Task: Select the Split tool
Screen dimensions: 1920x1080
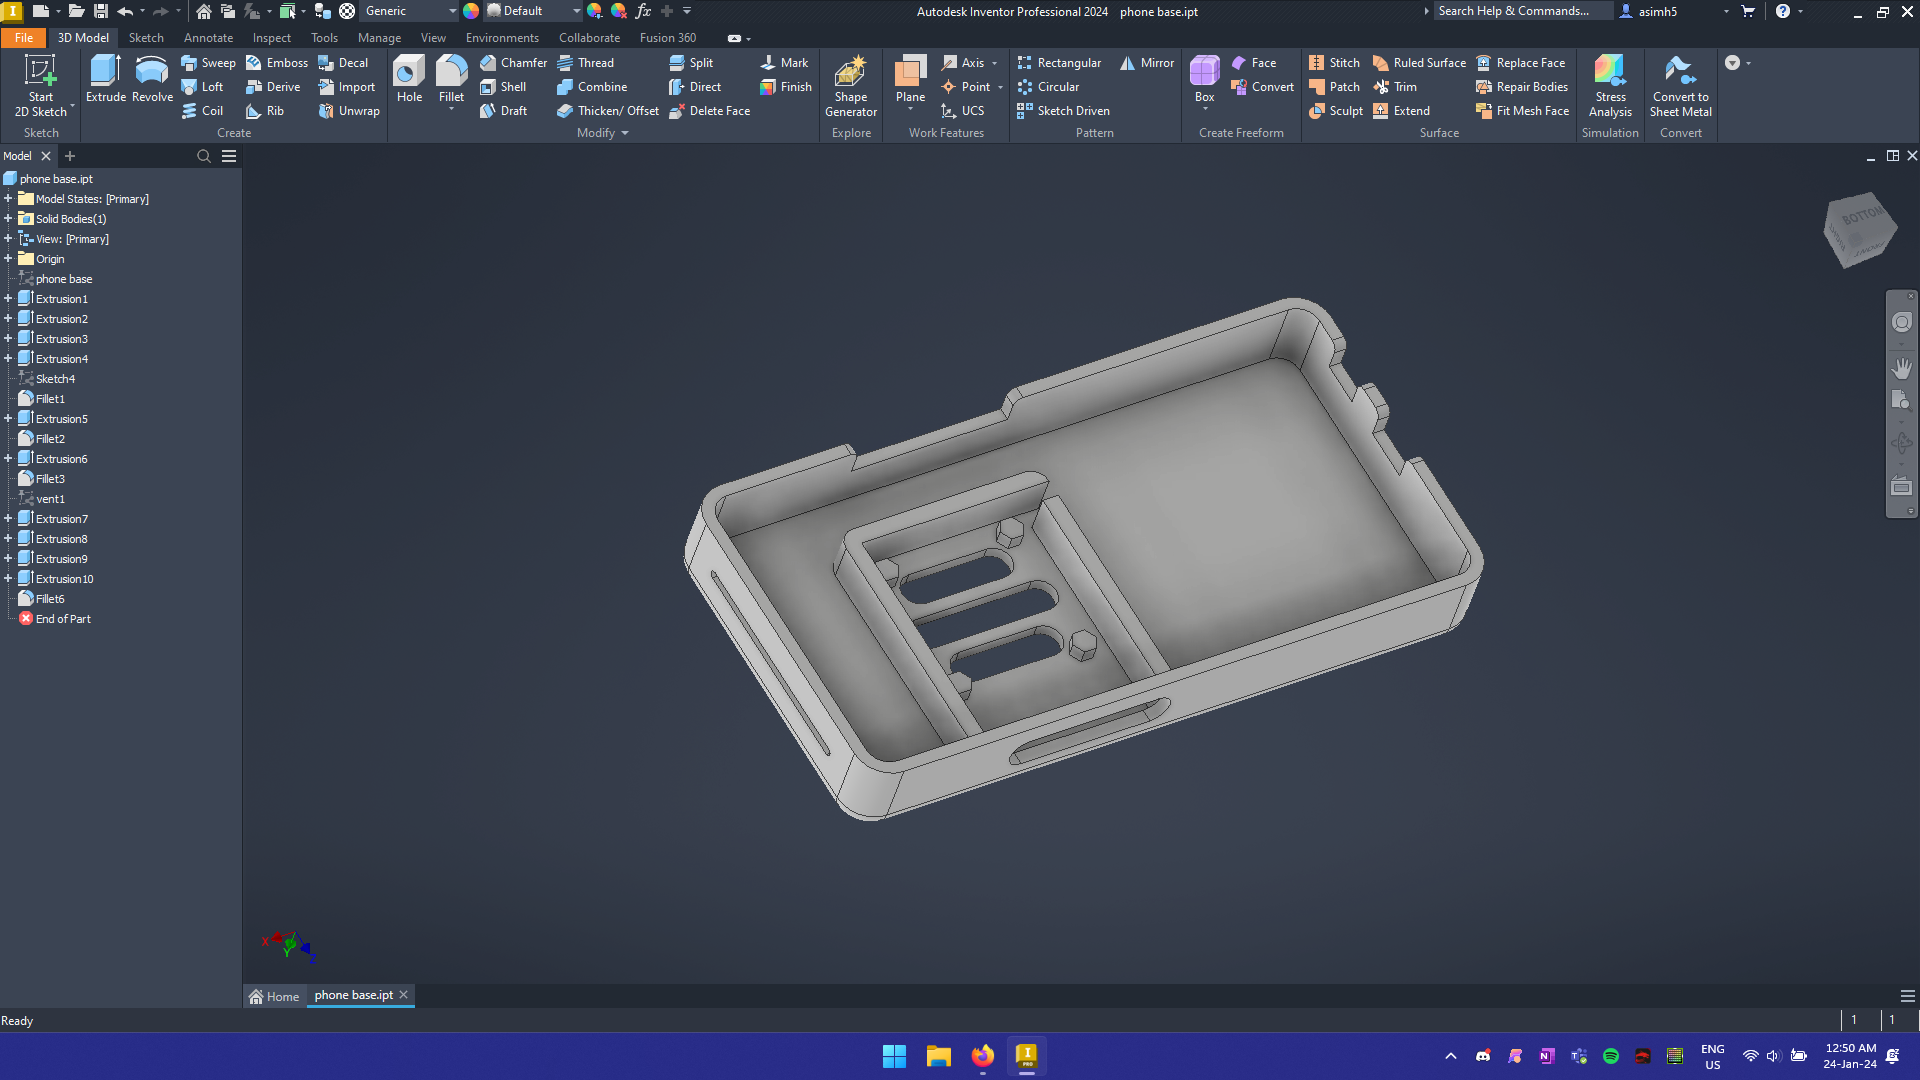Action: point(691,63)
